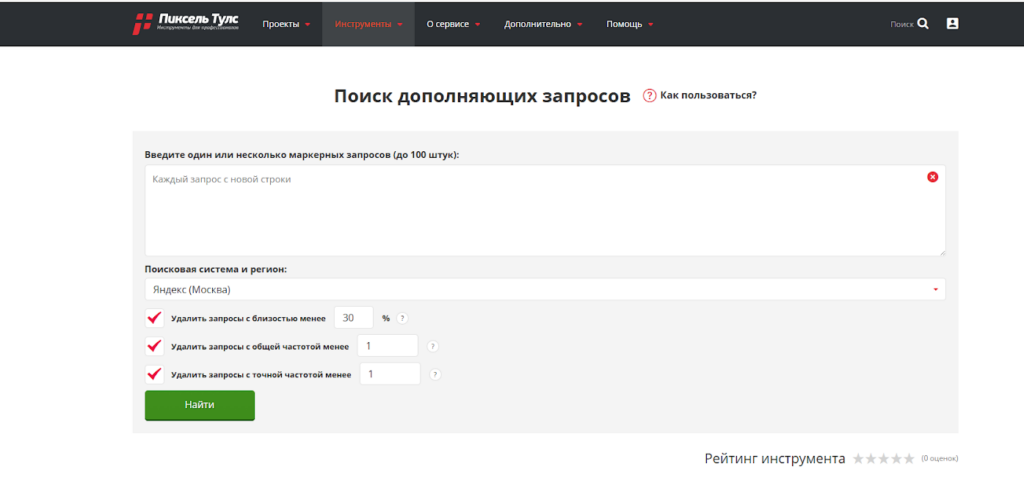Show hint for близостью менее option

402,318
